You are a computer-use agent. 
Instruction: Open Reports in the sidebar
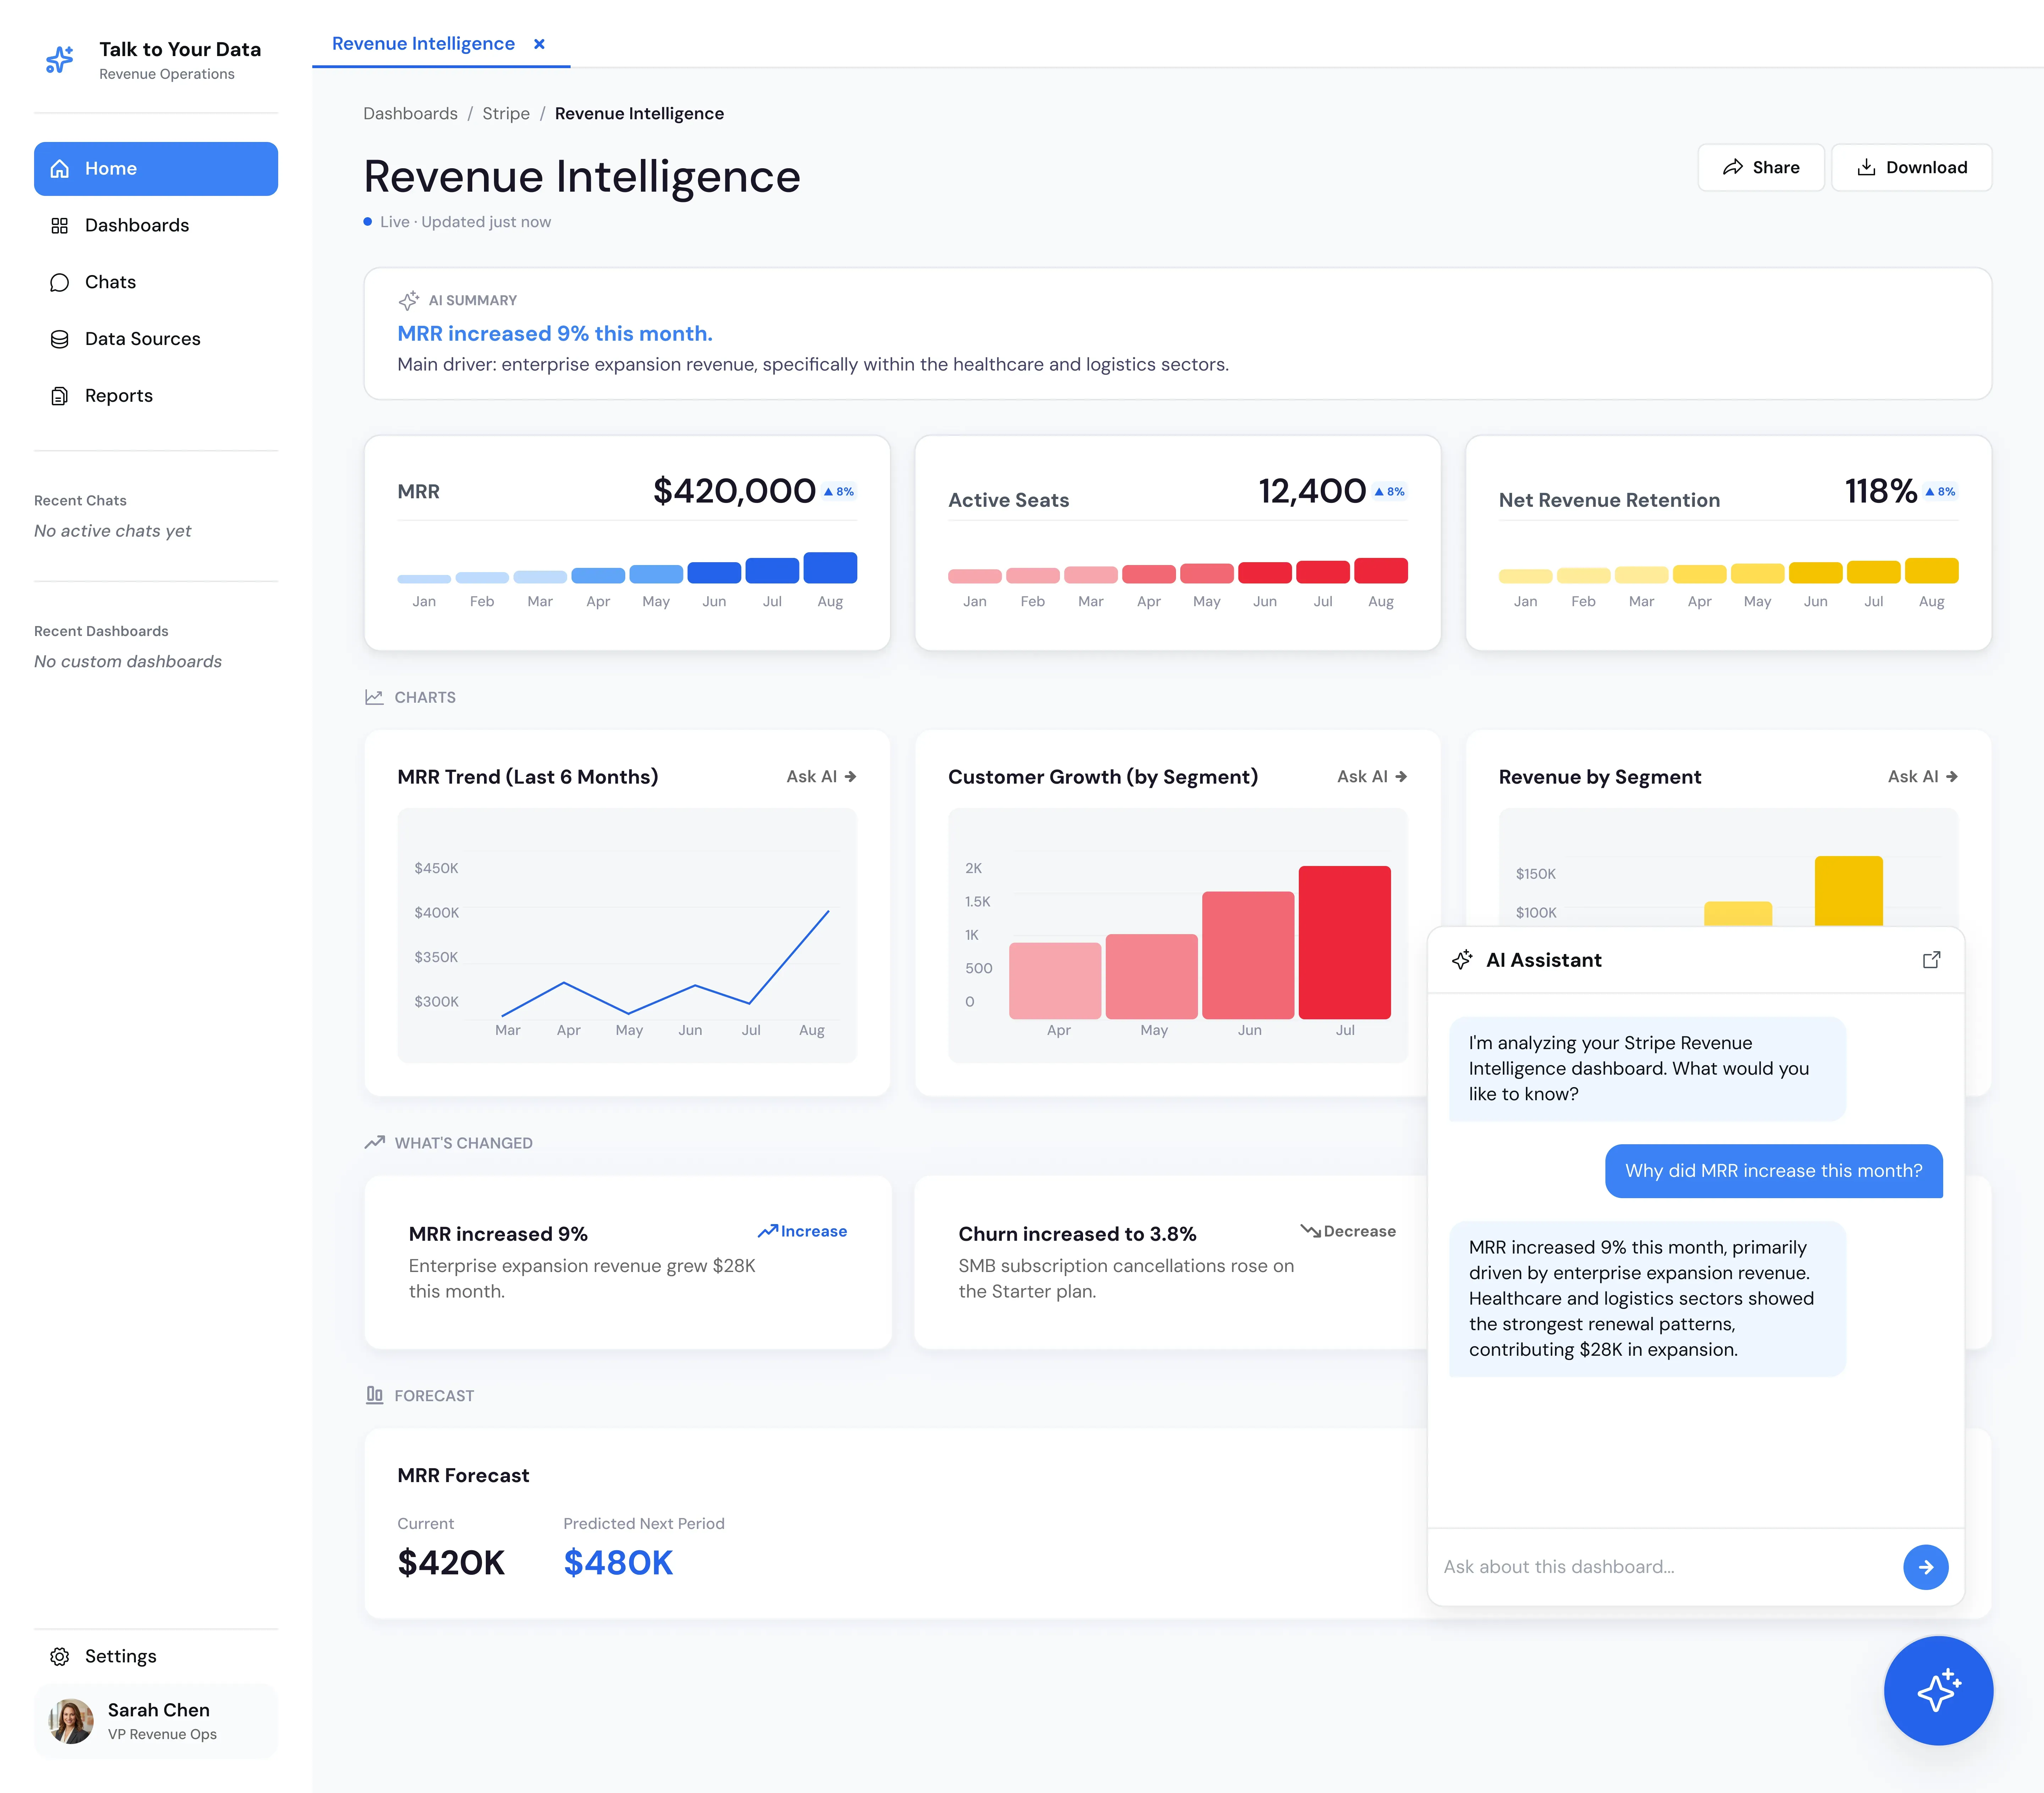tap(156, 396)
